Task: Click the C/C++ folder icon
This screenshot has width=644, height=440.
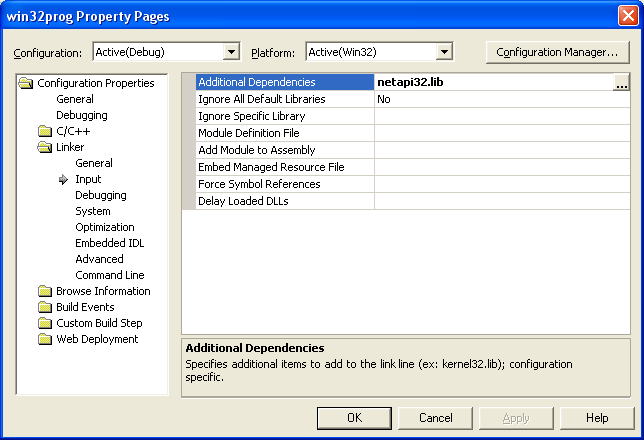Action: coord(44,131)
